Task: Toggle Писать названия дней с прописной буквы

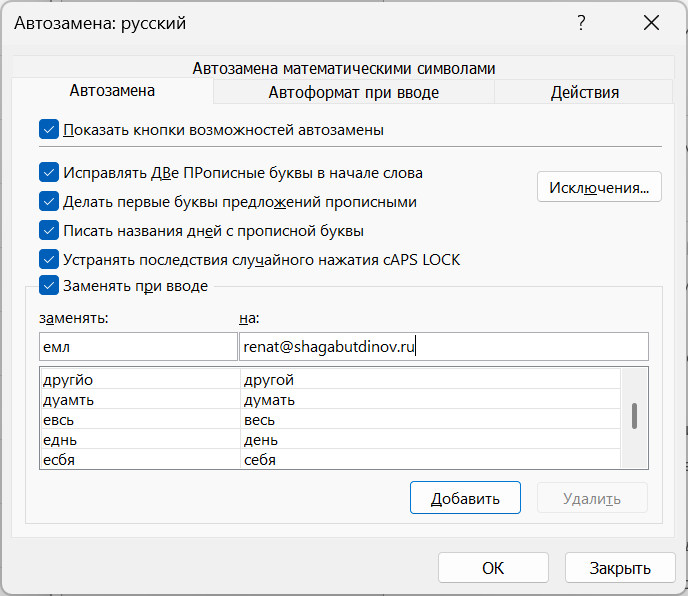Action: click(49, 230)
